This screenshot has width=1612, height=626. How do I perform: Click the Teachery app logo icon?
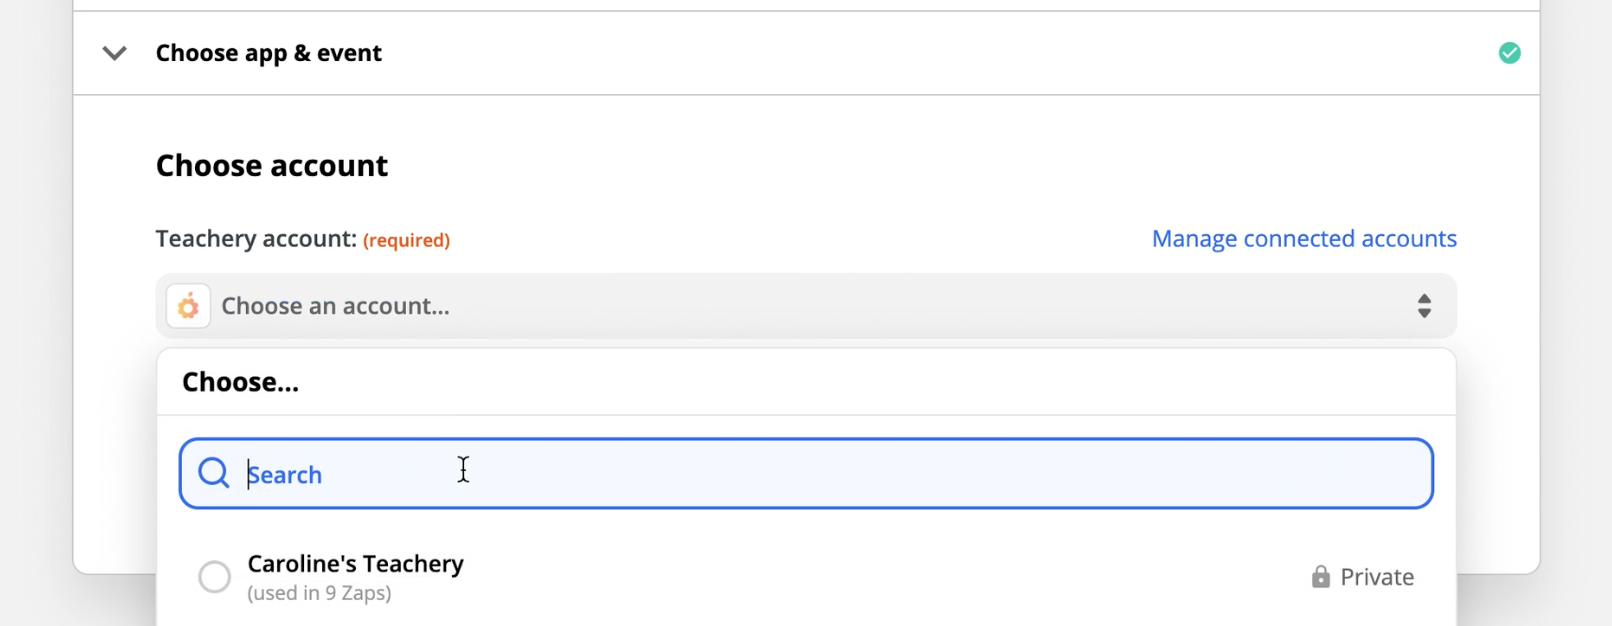coord(188,306)
